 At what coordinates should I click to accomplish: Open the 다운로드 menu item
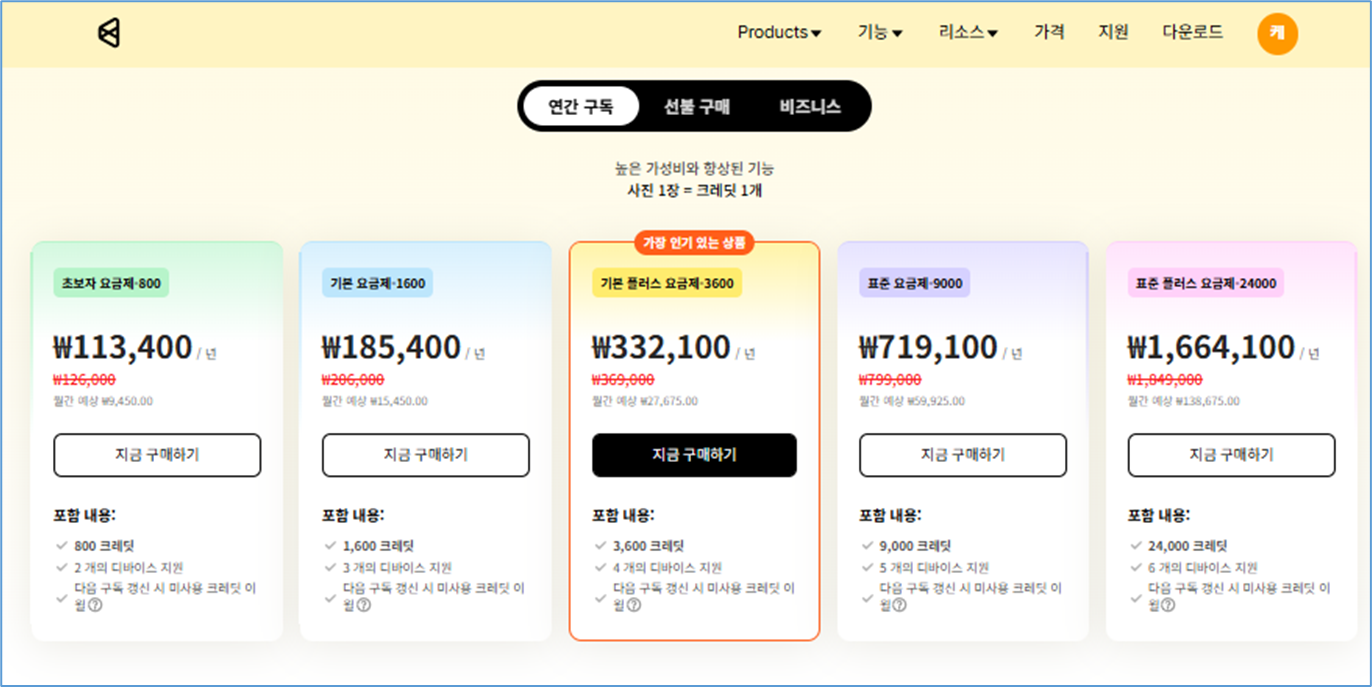click(x=1192, y=32)
